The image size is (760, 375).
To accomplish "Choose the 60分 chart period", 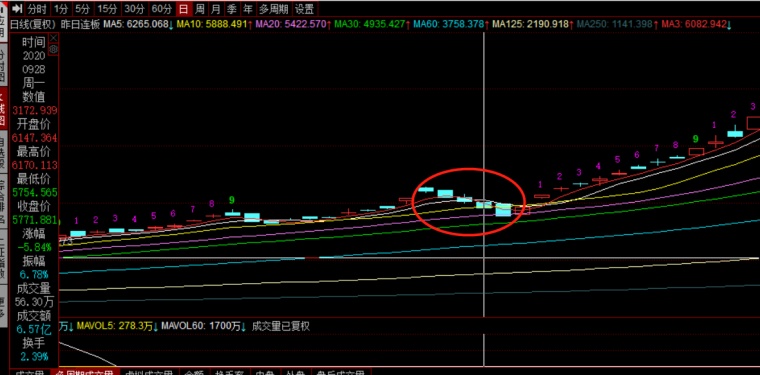I will coord(161,9).
